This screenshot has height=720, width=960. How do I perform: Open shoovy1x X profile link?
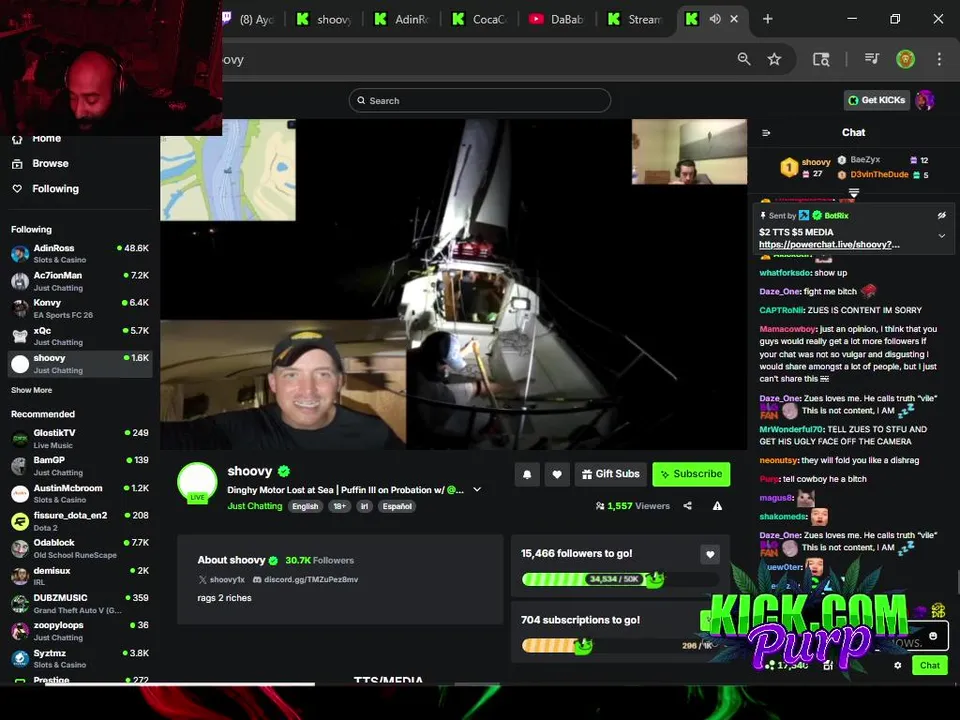pyautogui.click(x=221, y=579)
